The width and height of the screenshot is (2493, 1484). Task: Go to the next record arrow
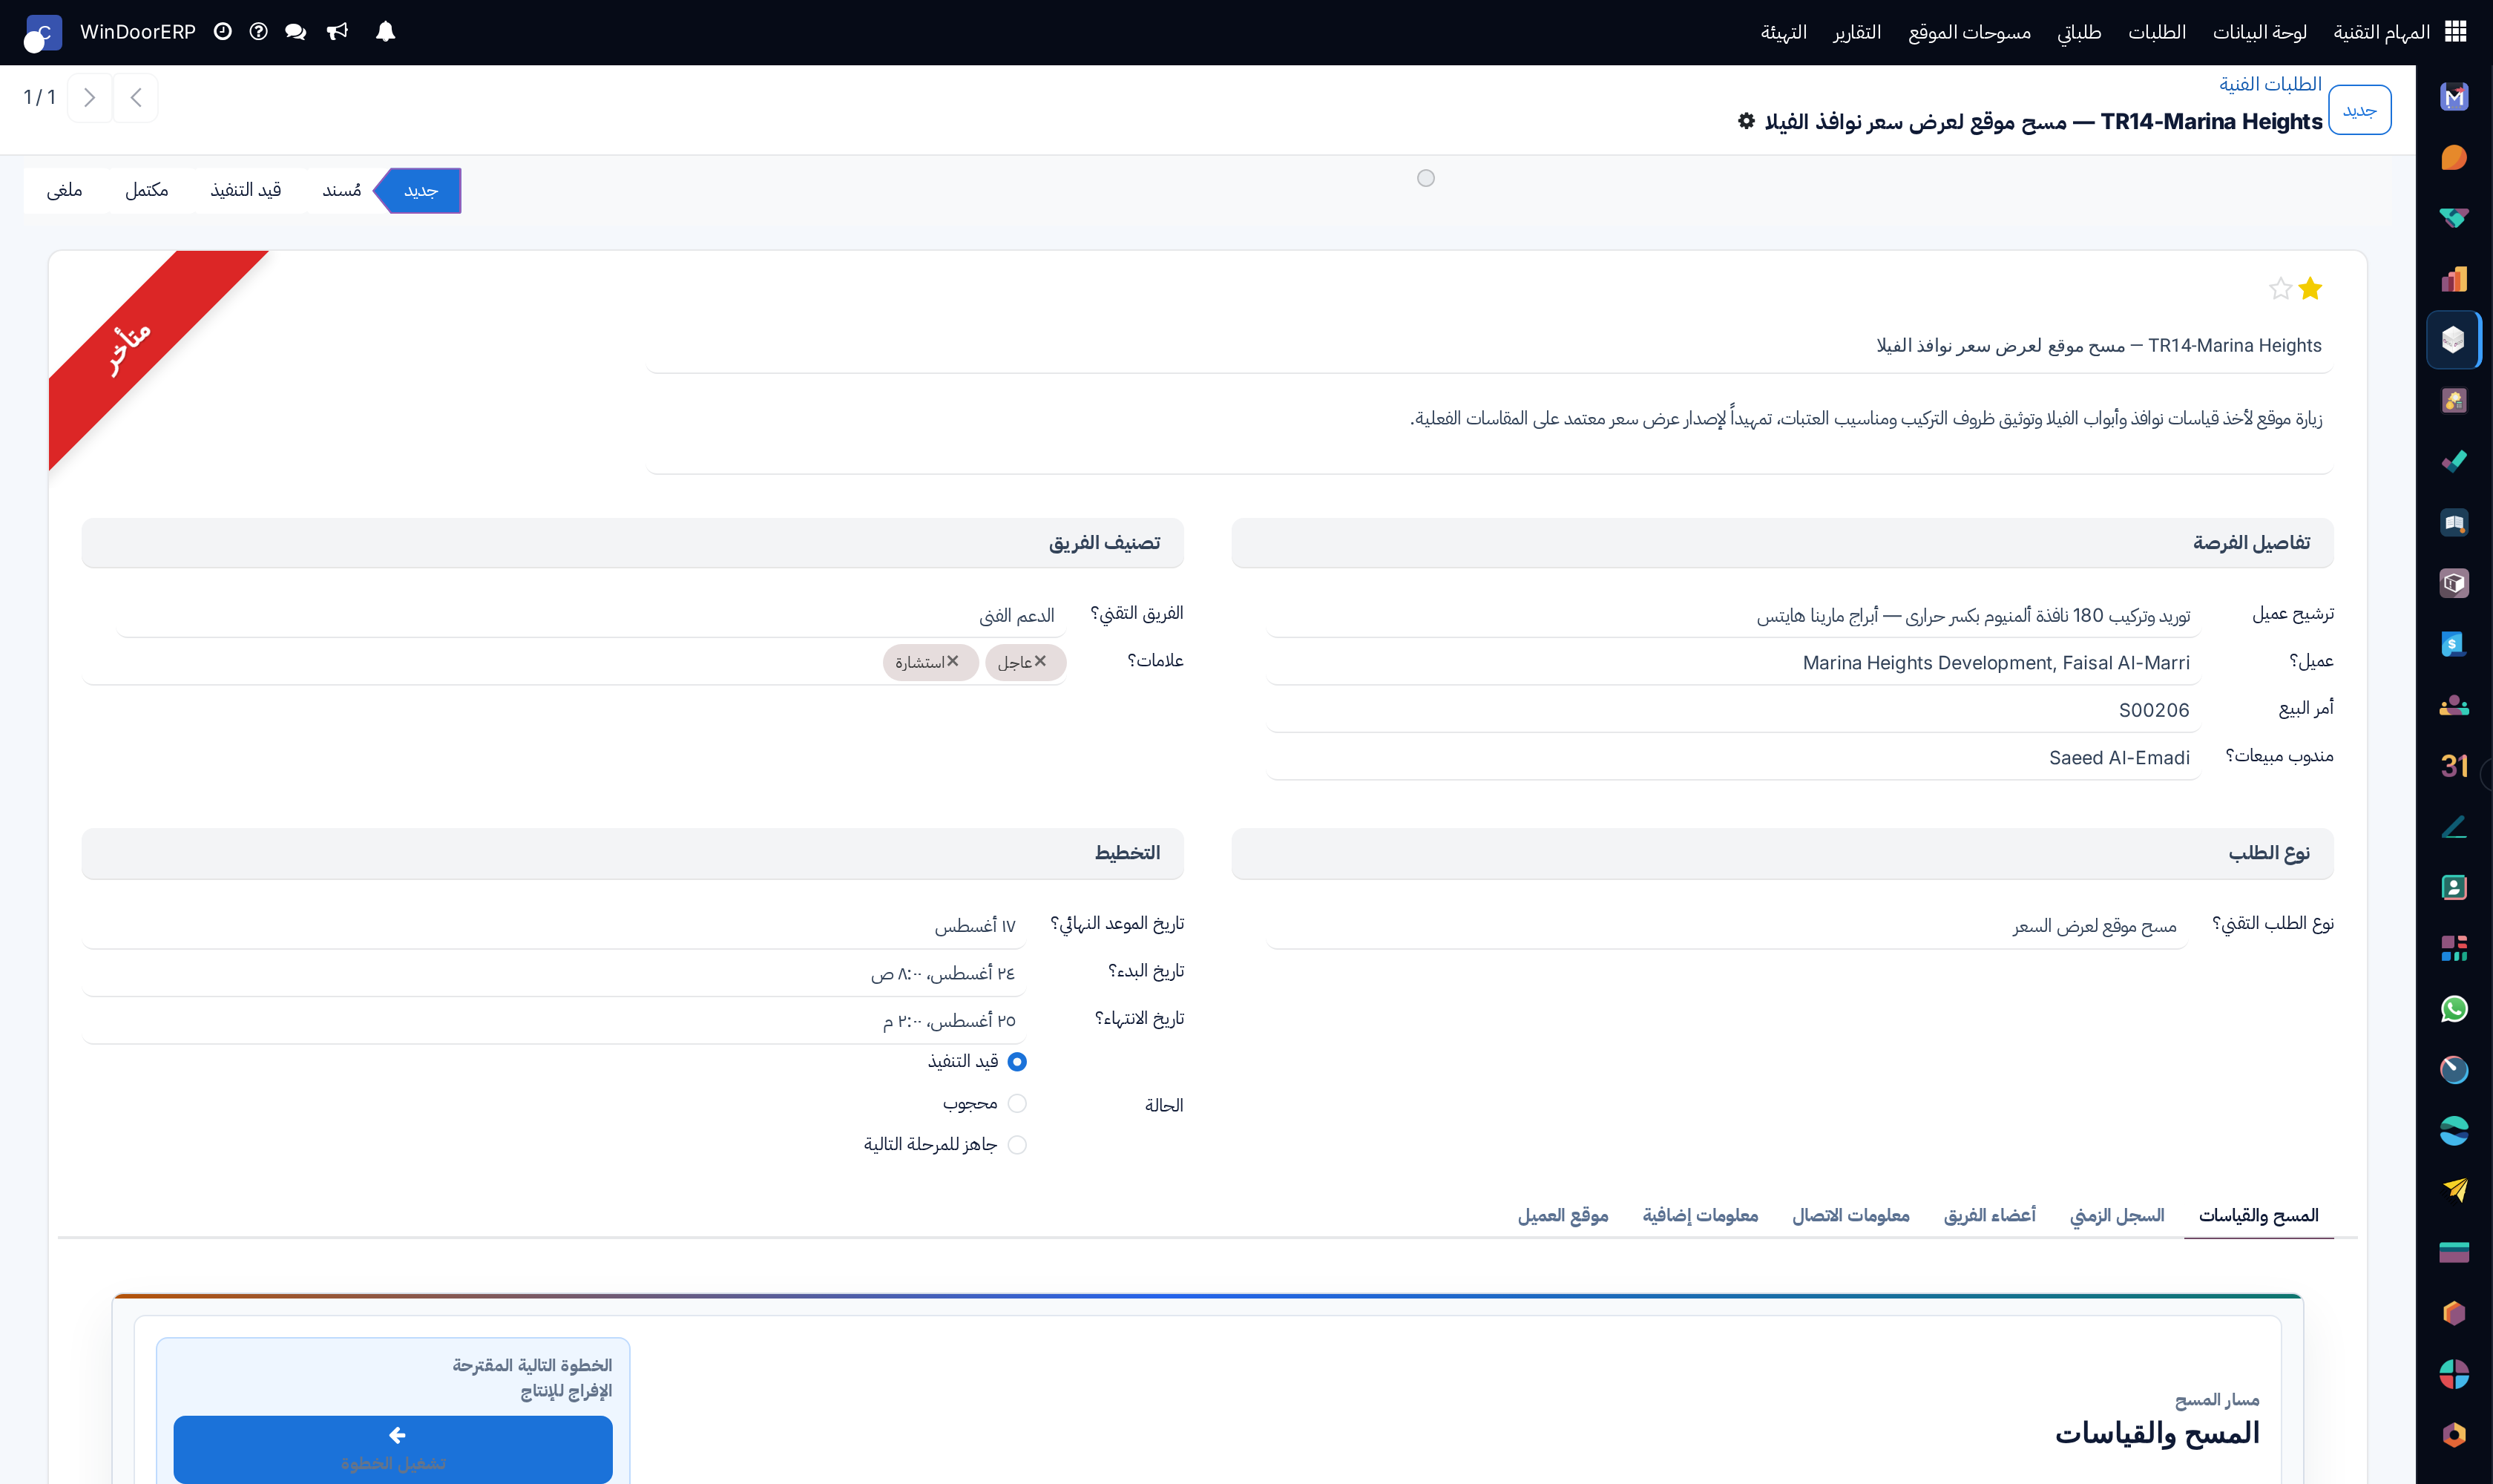coord(90,97)
